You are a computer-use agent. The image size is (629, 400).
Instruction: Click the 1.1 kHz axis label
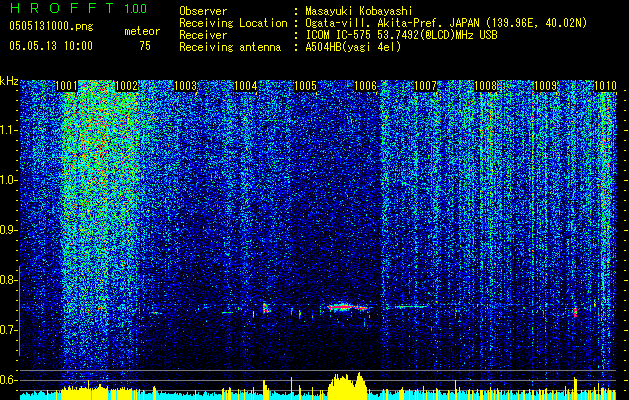[x=8, y=130]
